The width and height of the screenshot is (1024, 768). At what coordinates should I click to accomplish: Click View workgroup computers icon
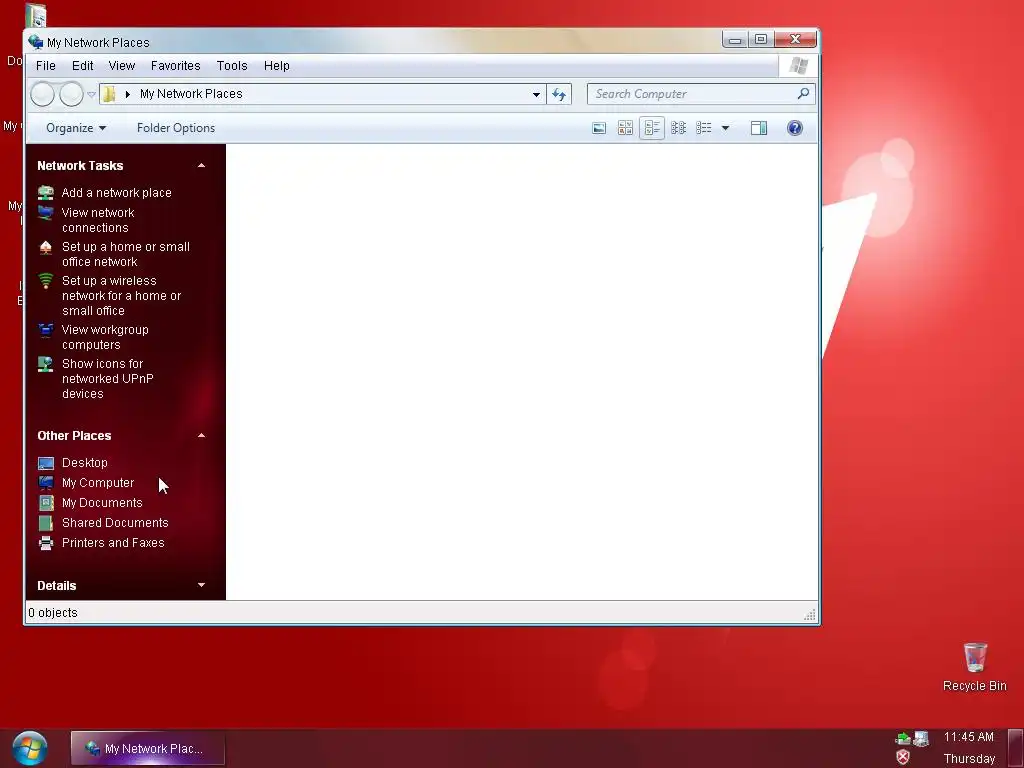pyautogui.click(x=46, y=330)
